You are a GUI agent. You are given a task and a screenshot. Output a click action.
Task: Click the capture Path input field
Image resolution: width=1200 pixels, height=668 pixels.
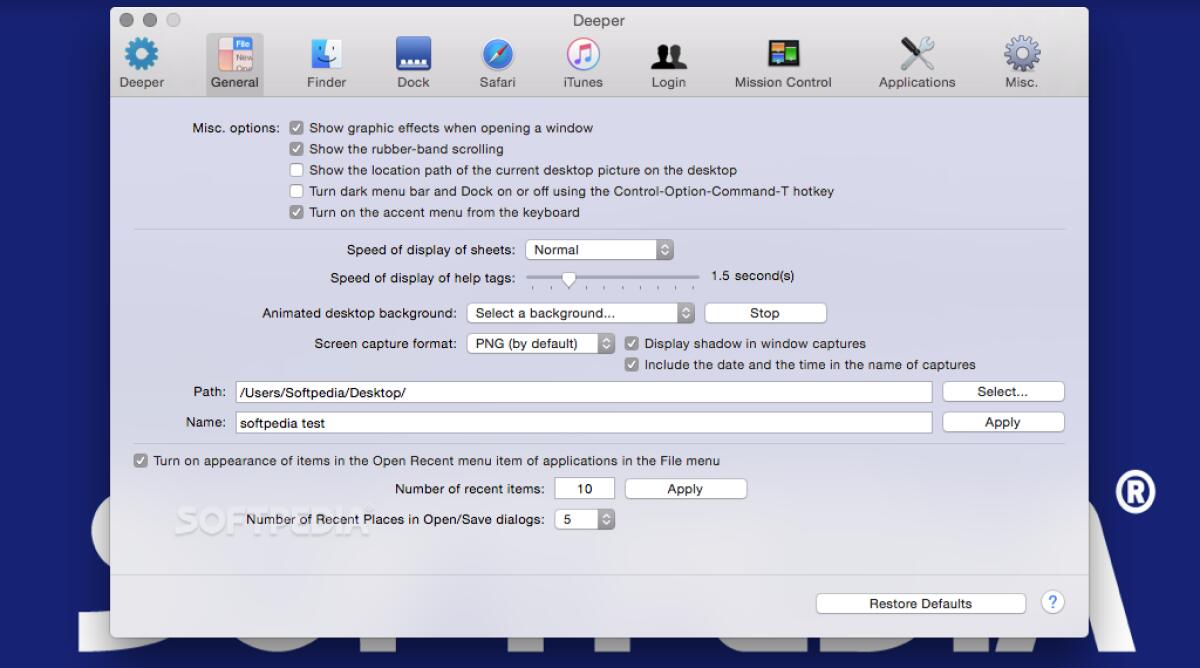(x=583, y=391)
